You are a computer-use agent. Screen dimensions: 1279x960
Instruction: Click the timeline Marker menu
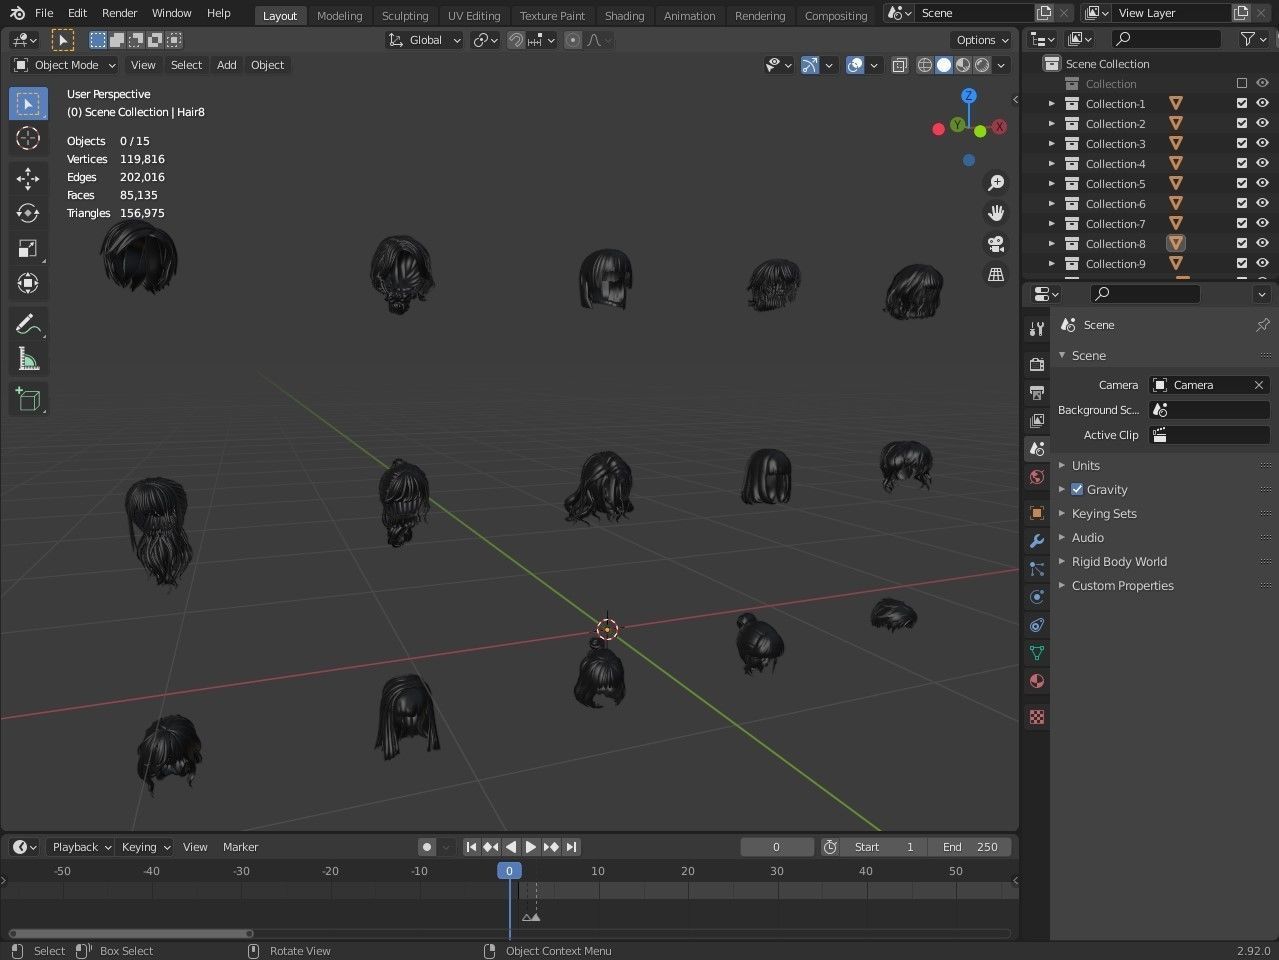pos(240,847)
